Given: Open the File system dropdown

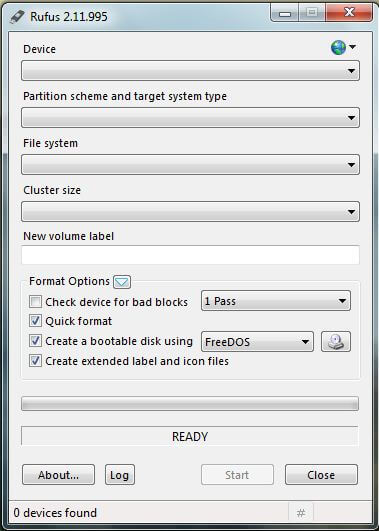Looking at the screenshot, I should coord(190,165).
